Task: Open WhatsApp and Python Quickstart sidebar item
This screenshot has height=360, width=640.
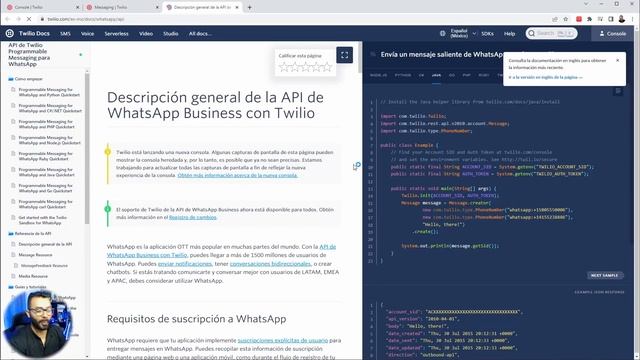Action: [x=49, y=92]
